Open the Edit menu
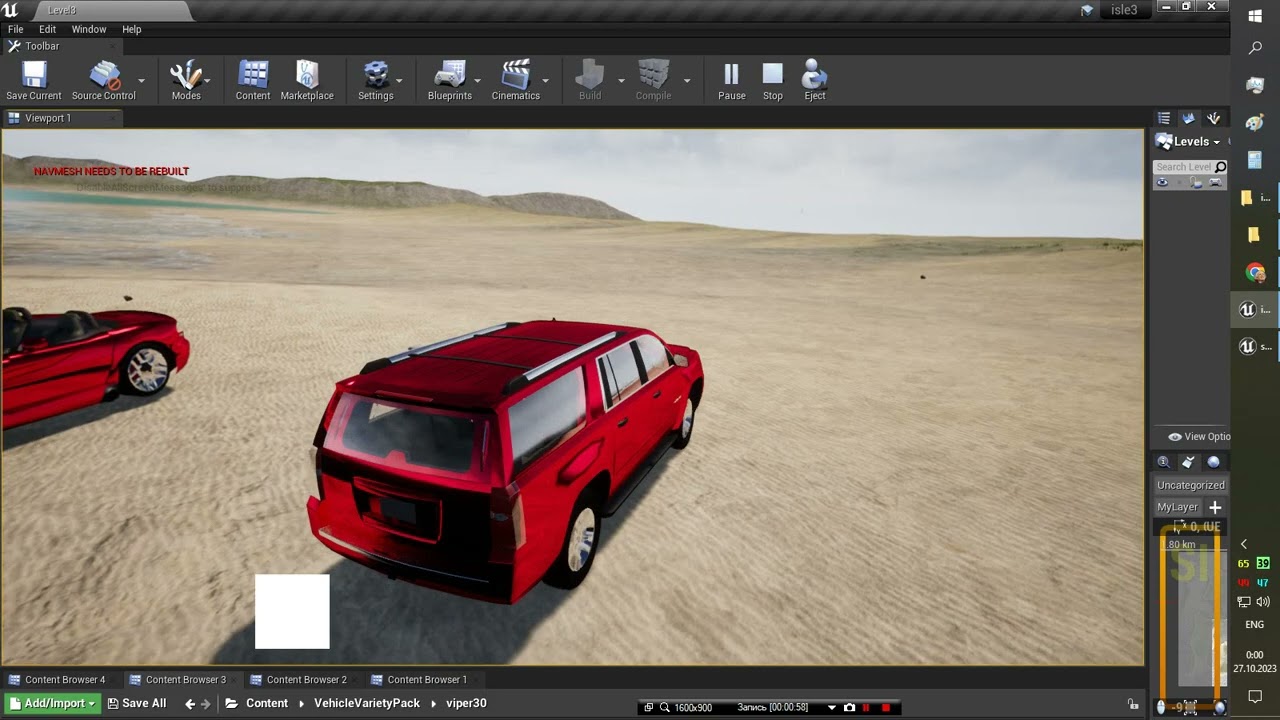1280x720 pixels. 48,30
